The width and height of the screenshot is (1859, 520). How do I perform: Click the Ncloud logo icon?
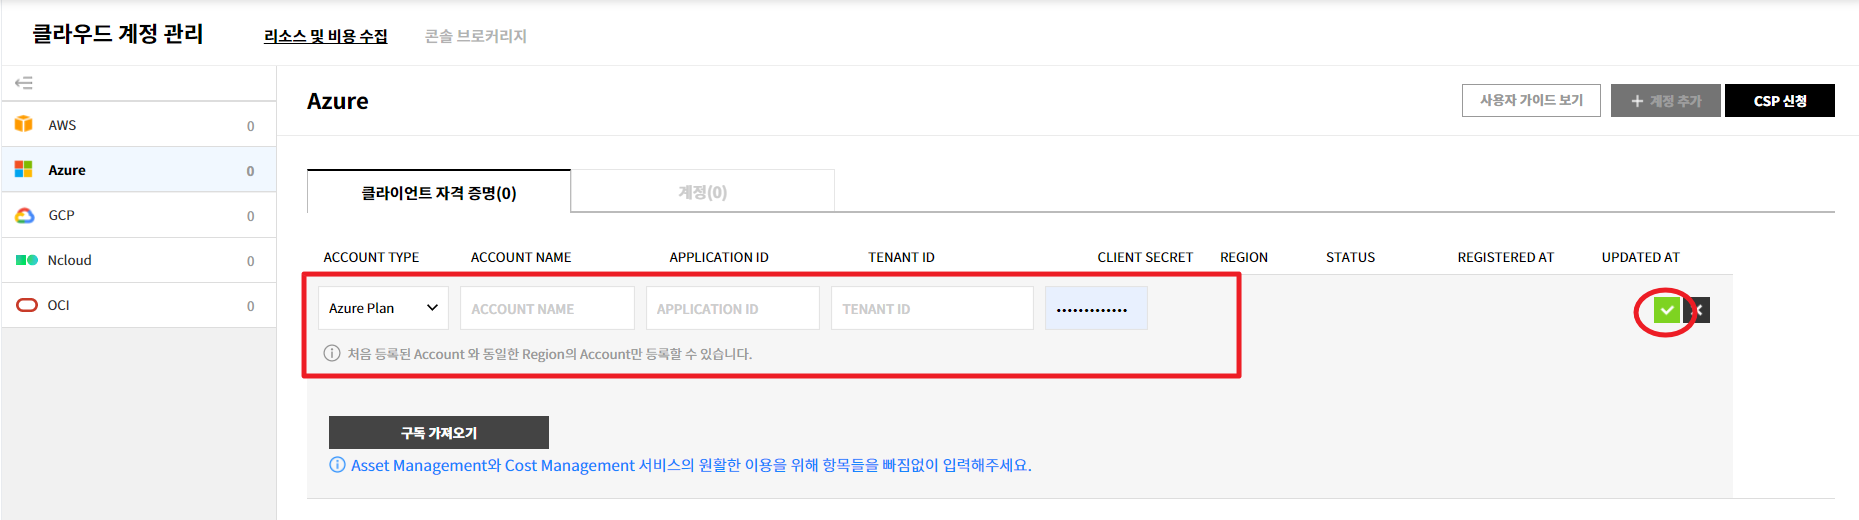[26, 260]
